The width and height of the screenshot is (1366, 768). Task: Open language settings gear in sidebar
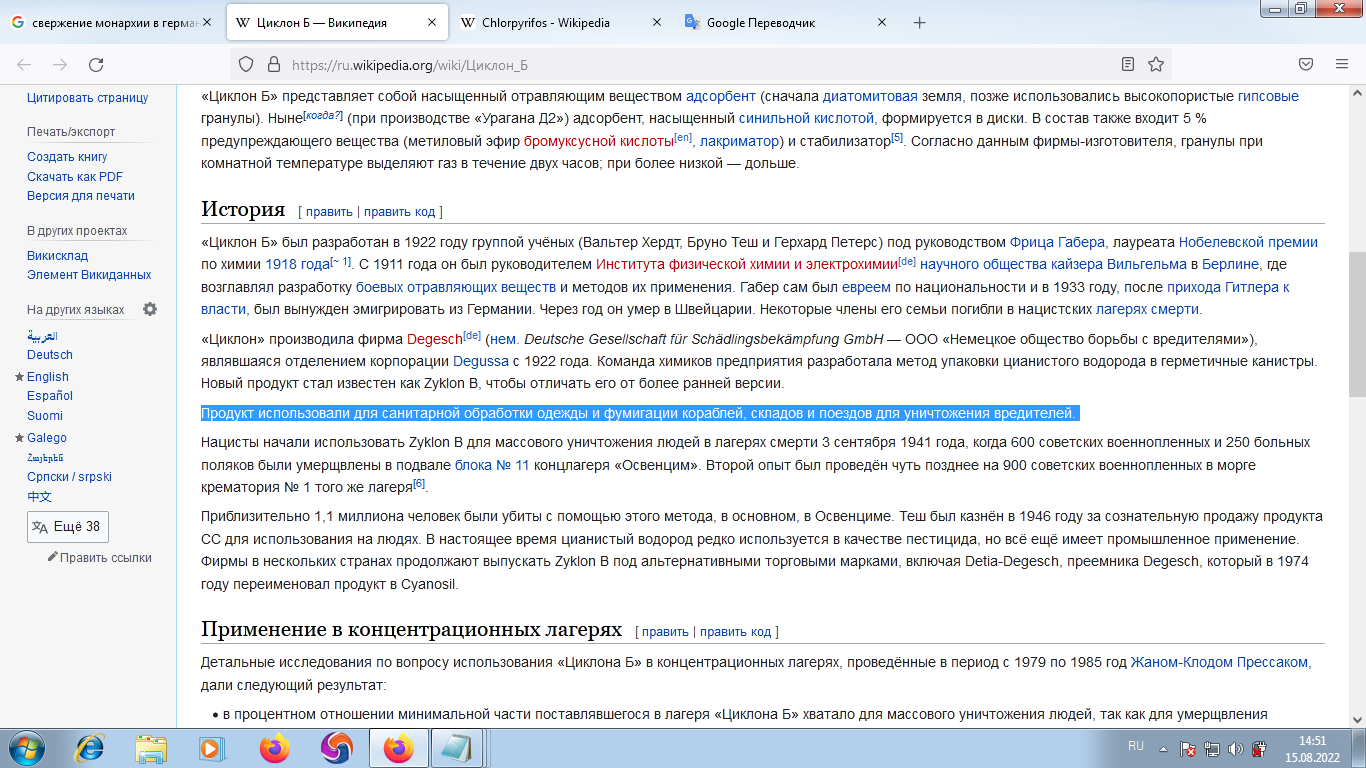point(150,309)
